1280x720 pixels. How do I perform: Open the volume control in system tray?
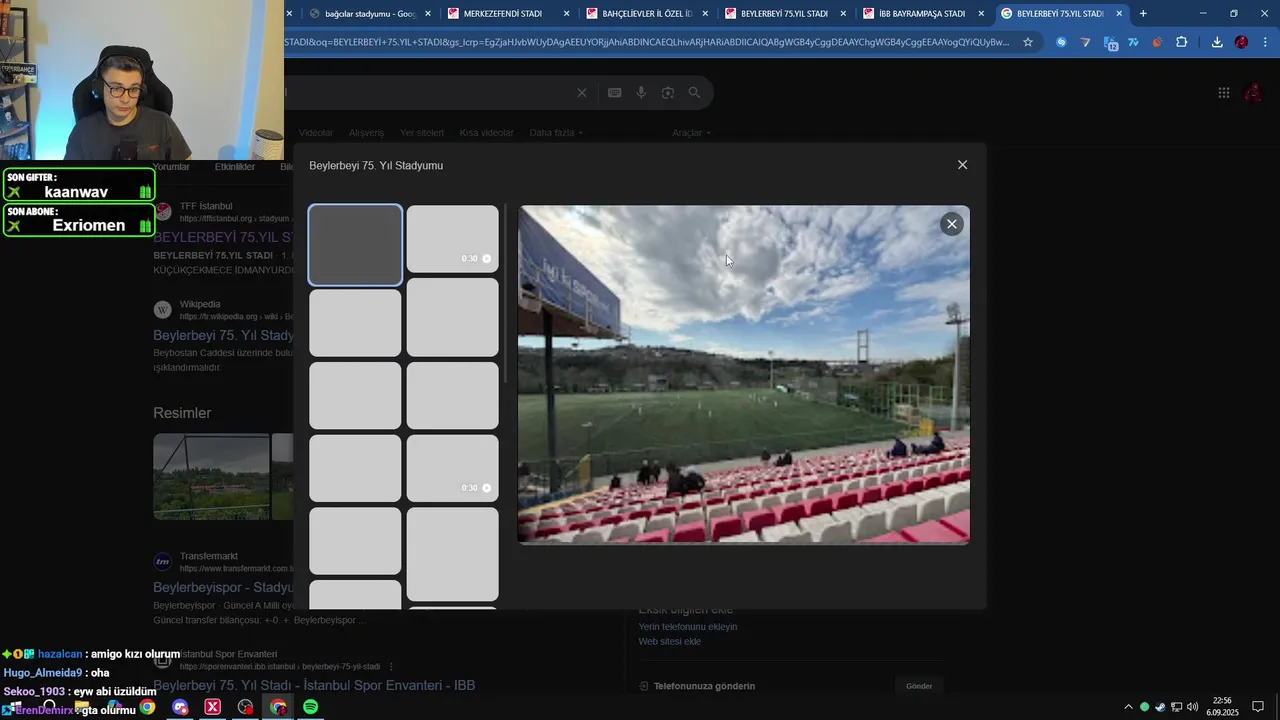[x=1193, y=707]
